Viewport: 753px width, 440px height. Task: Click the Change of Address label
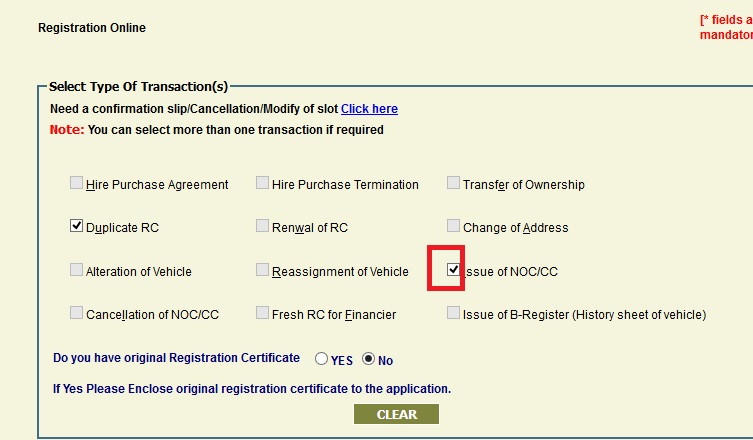click(515, 228)
